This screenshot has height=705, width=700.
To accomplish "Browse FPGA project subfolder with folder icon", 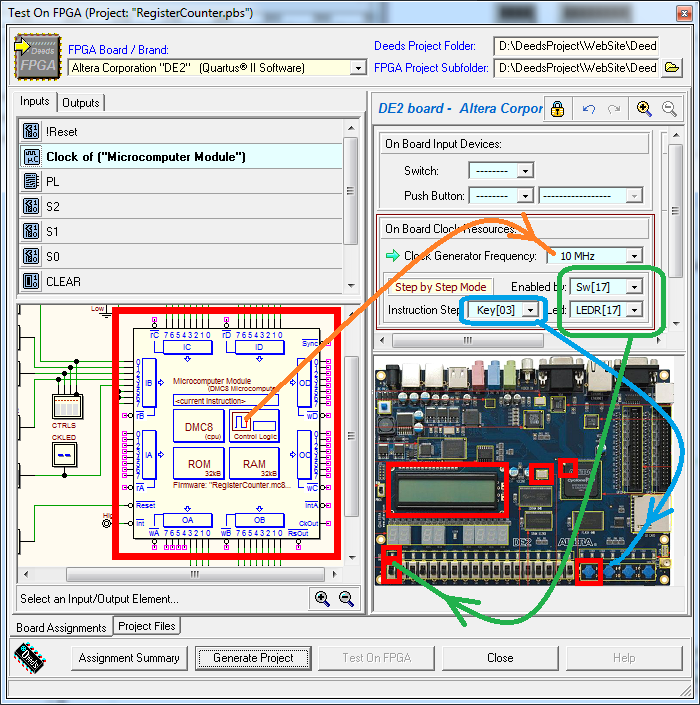I will (672, 68).
